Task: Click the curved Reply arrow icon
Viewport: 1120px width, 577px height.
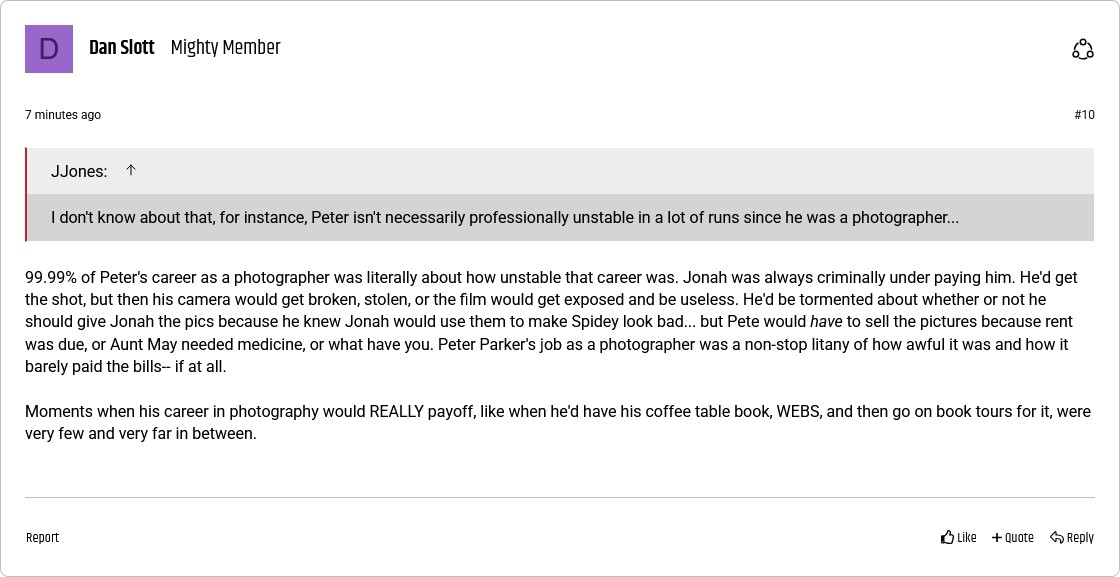Action: tap(1056, 538)
